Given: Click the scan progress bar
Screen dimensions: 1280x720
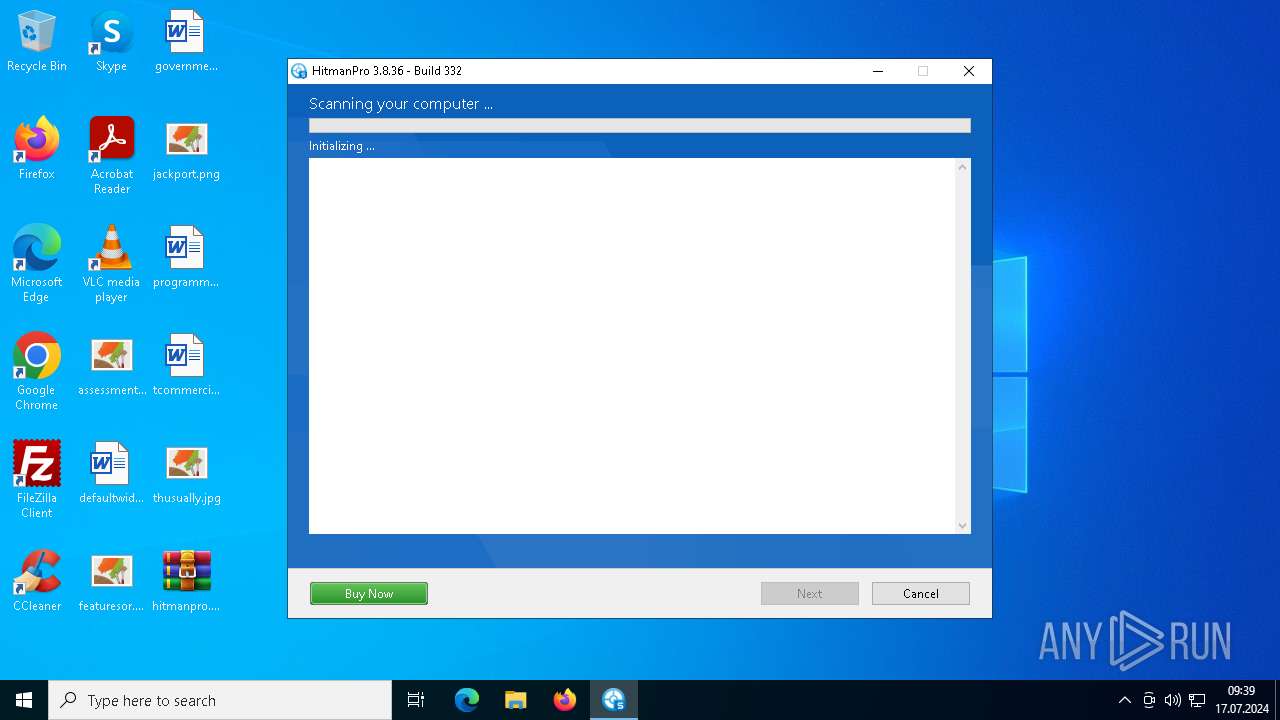Looking at the screenshot, I should 640,126.
